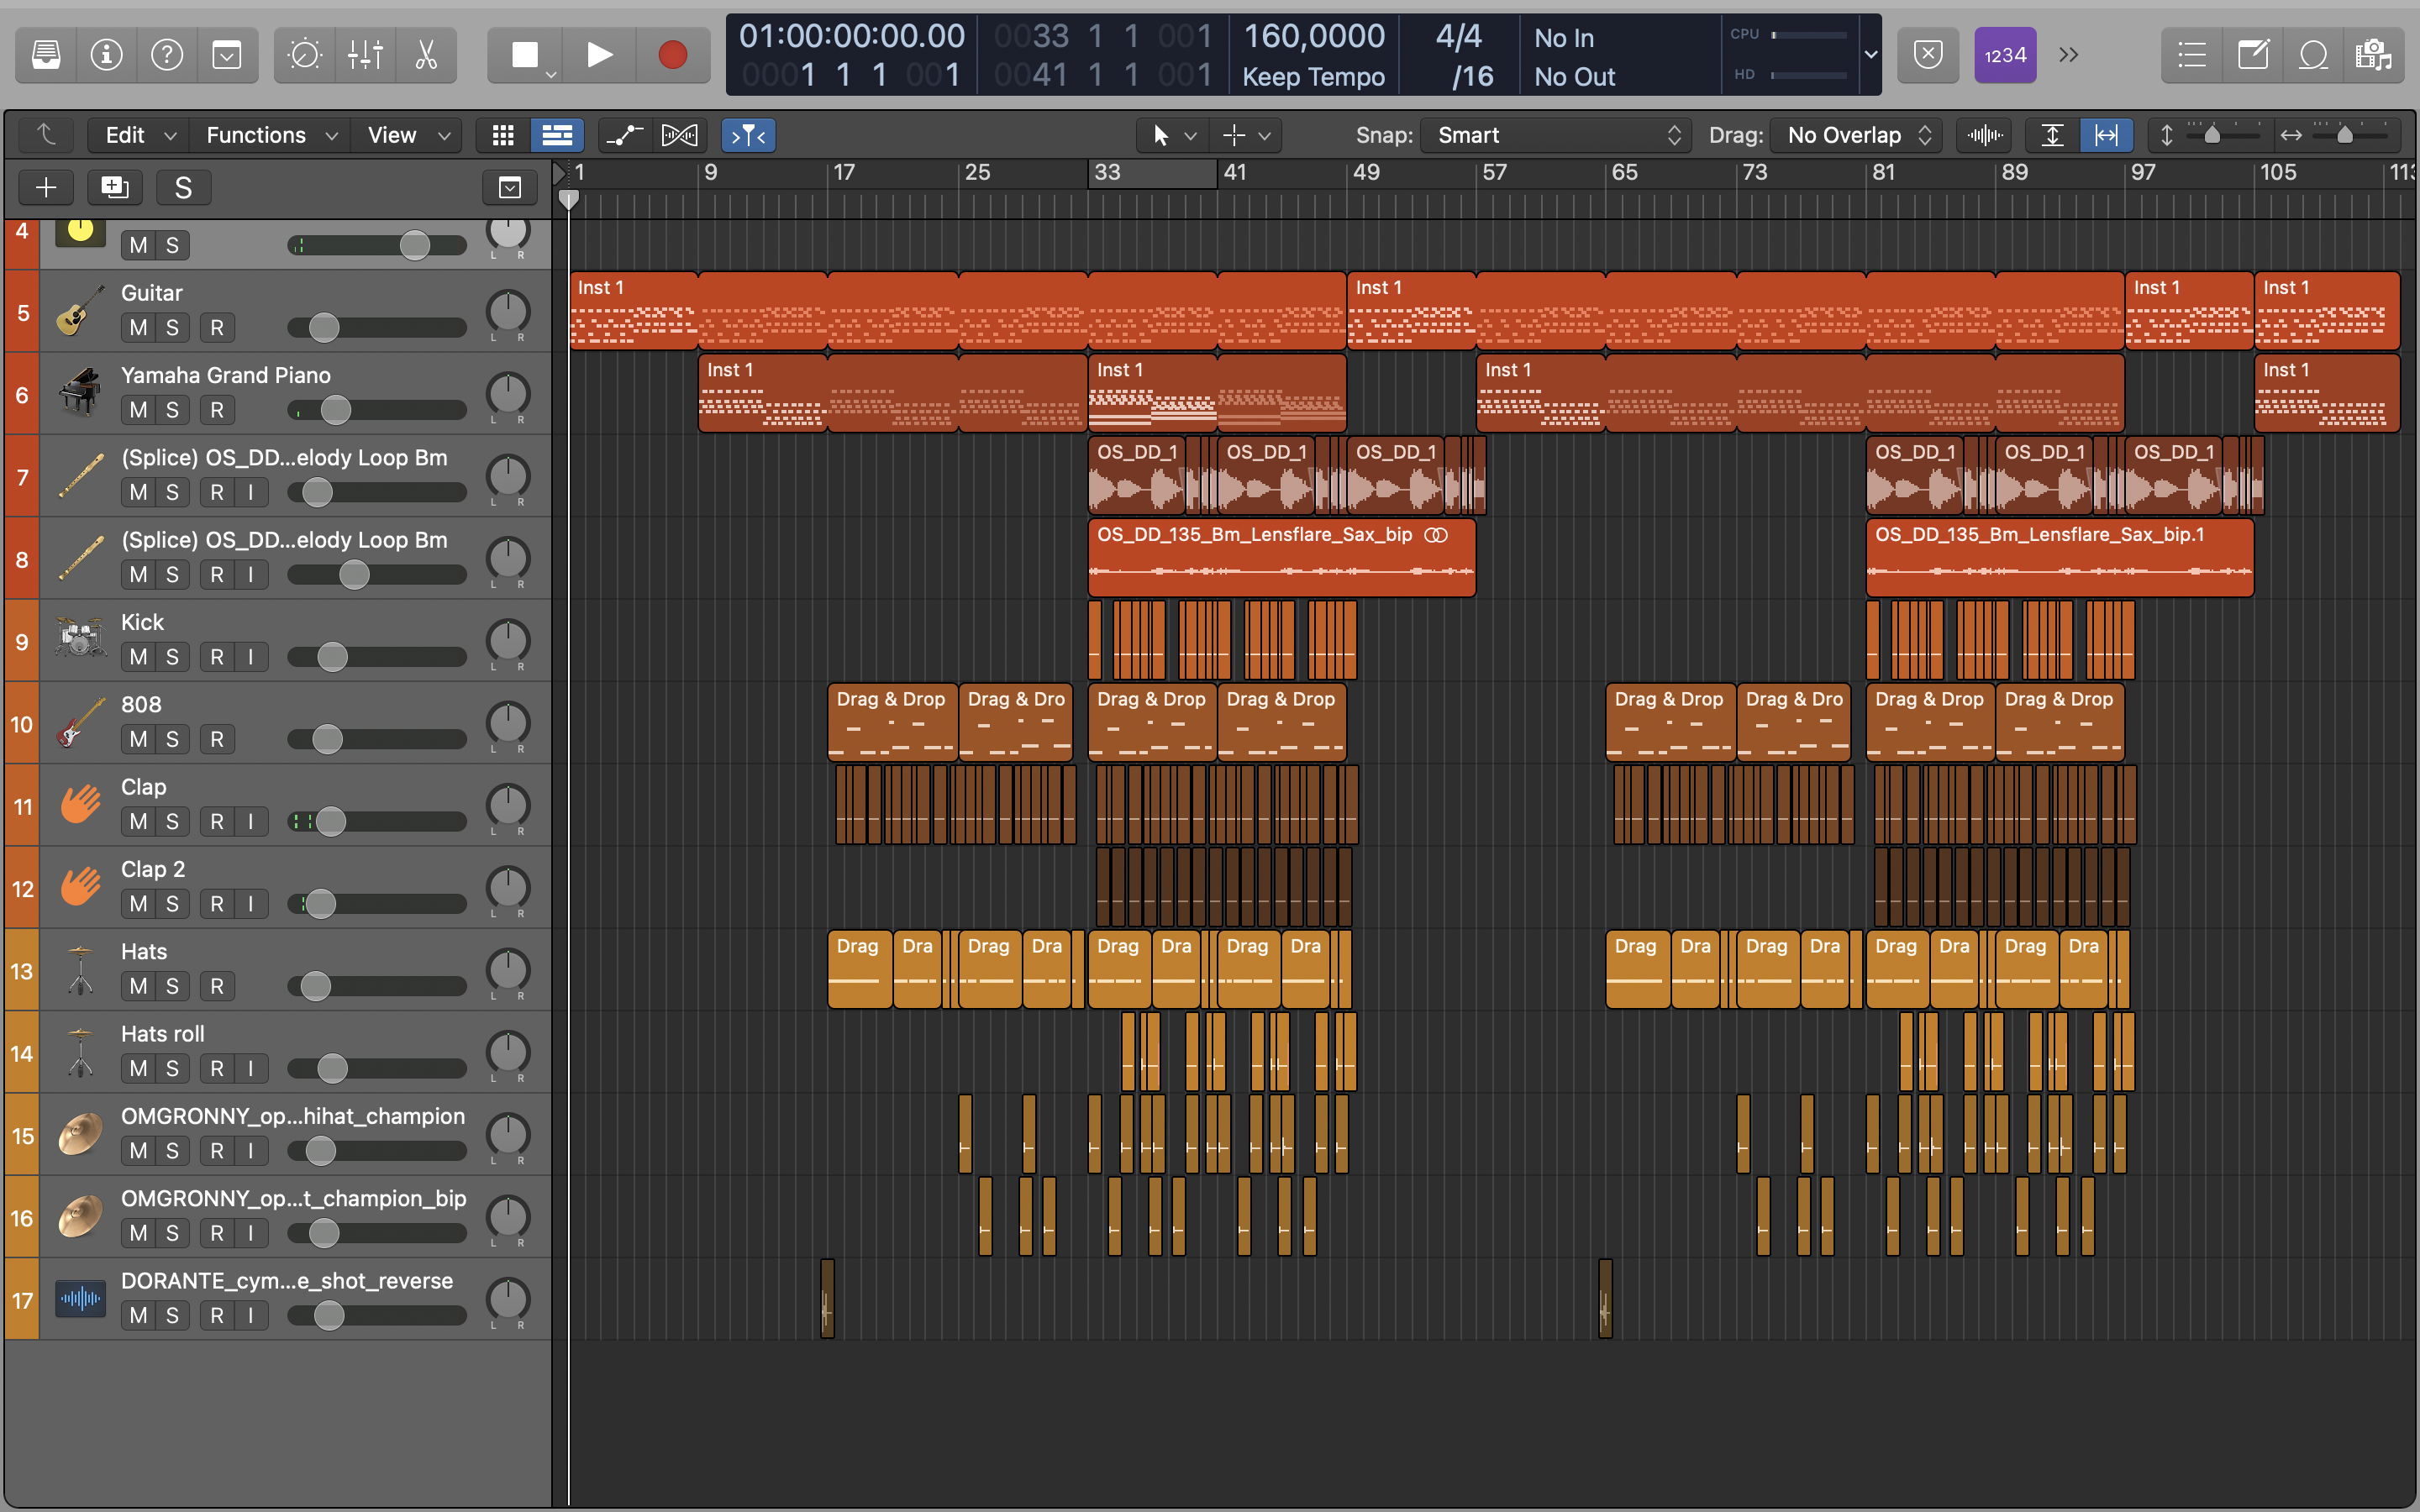Click bar 49 on the ruler
This screenshot has height=1512, width=2420.
click(x=1365, y=172)
